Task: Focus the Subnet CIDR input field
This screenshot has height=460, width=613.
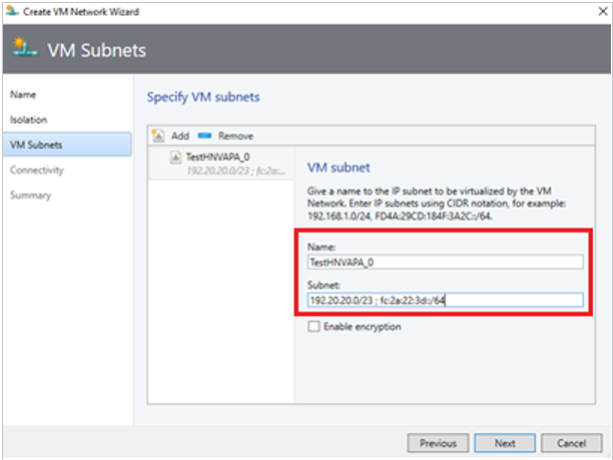Action: [445, 301]
